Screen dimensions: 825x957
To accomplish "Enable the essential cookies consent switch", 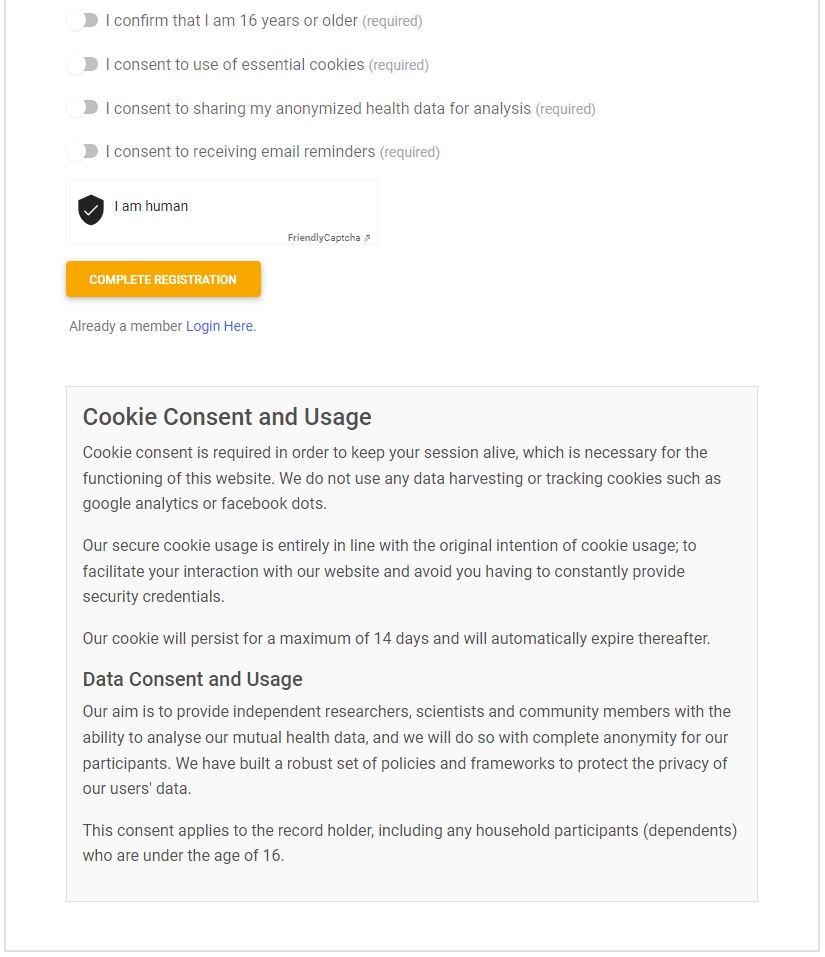I will click(x=83, y=65).
